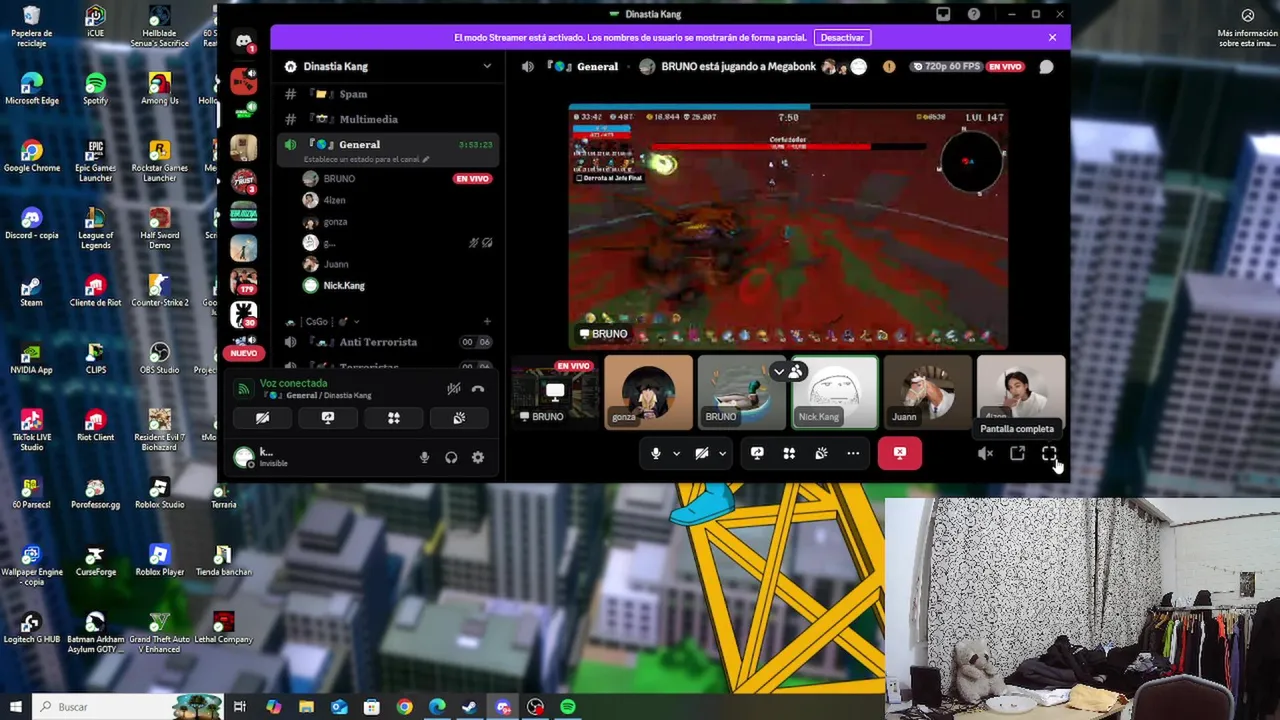Expand the Dinastia Kang server dropdown

point(487,67)
